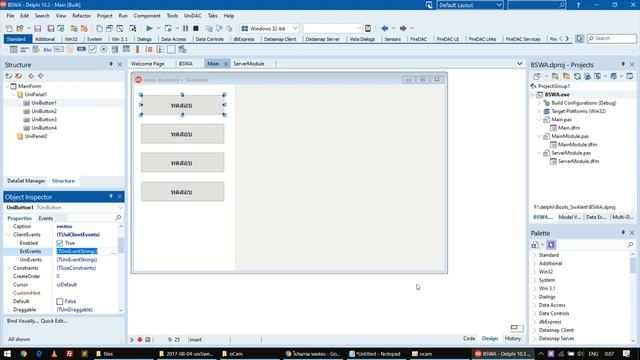
Task: Open the Component menu
Action: 147,16
